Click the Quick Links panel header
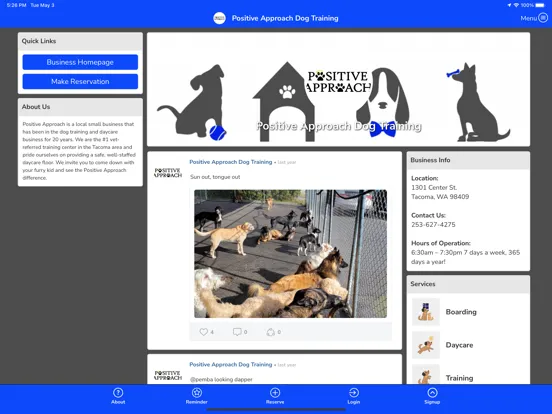This screenshot has height=414, width=552. point(80,41)
